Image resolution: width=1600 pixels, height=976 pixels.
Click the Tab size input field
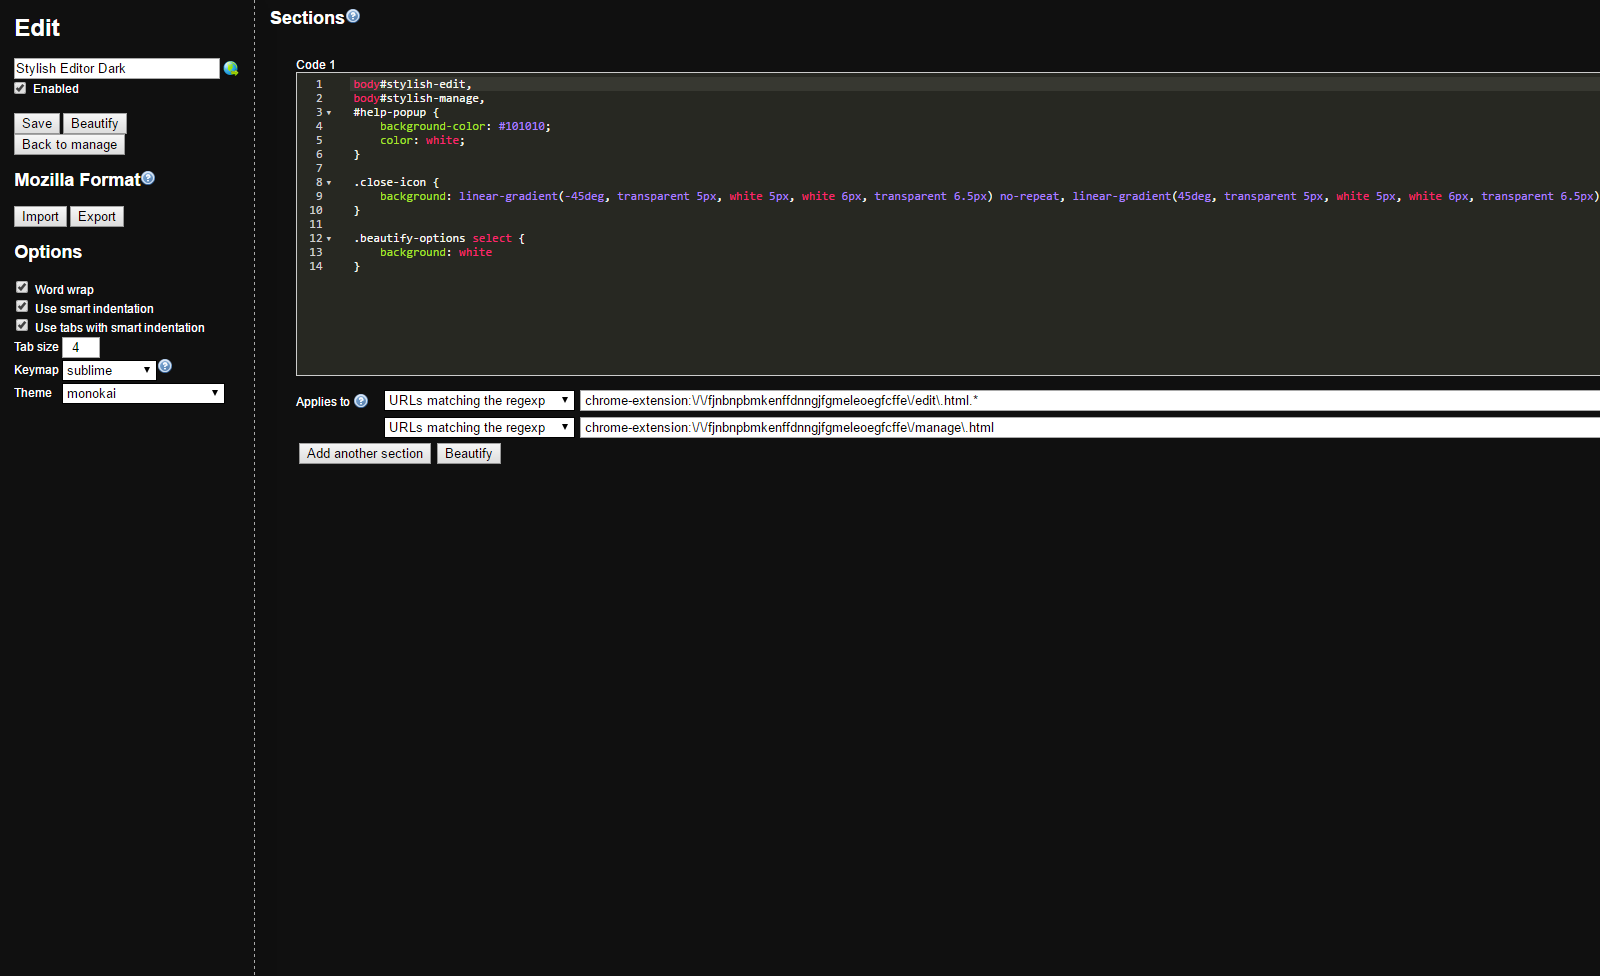coord(81,347)
